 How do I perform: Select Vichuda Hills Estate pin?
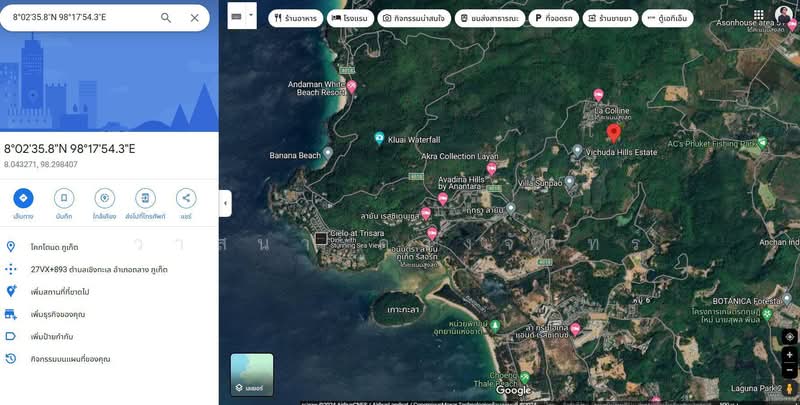[x=577, y=150]
